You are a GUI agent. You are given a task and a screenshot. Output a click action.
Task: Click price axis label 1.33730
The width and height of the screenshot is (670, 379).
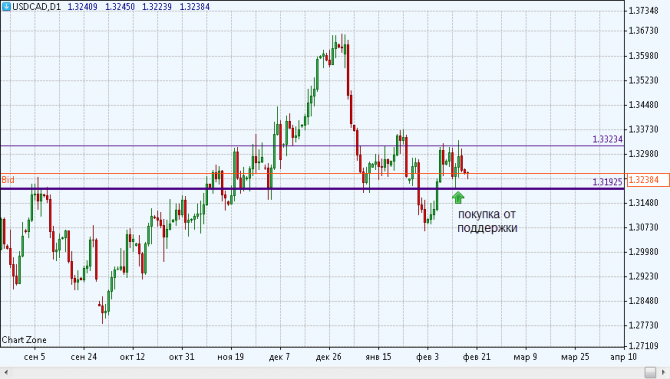[644, 129]
